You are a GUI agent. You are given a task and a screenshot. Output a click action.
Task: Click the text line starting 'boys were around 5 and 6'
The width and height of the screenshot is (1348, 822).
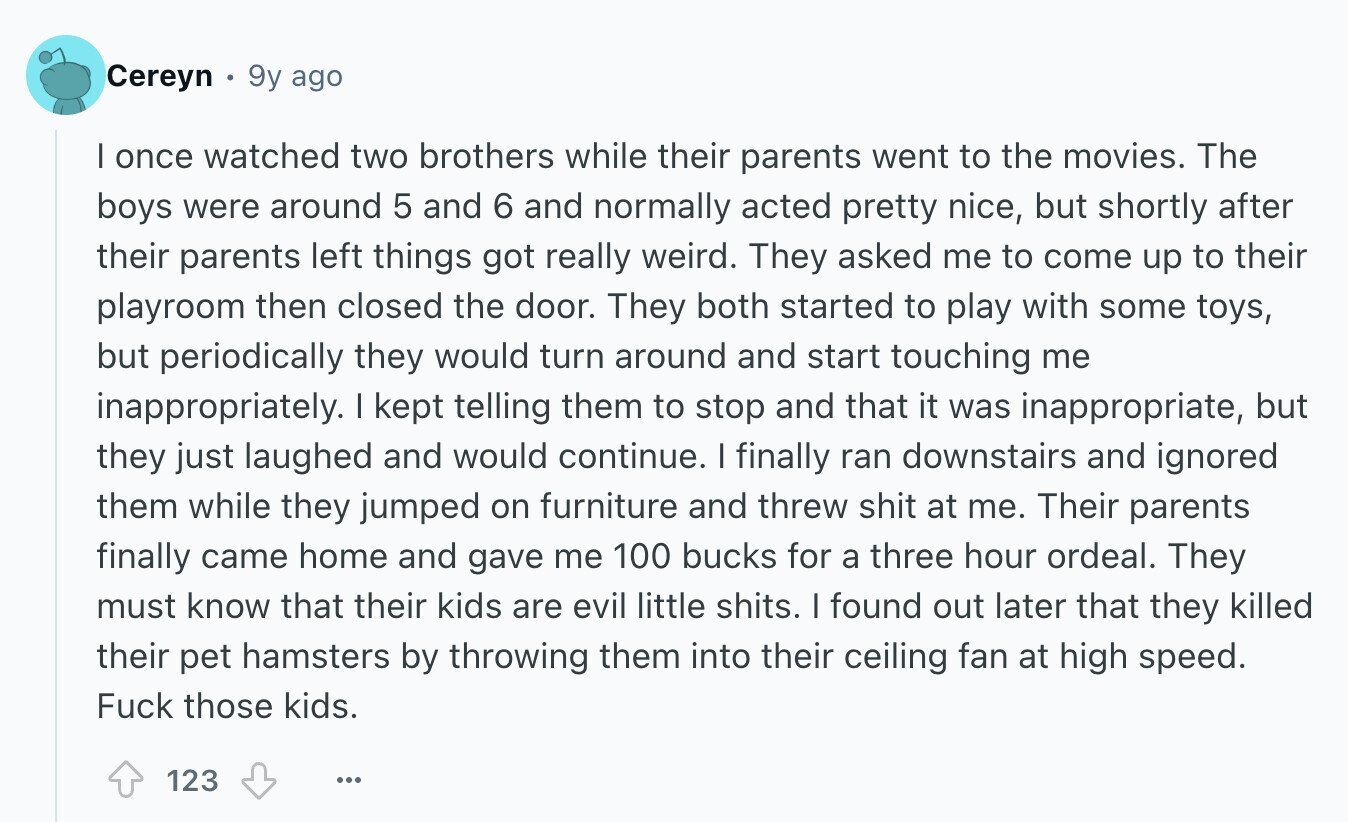(695, 206)
